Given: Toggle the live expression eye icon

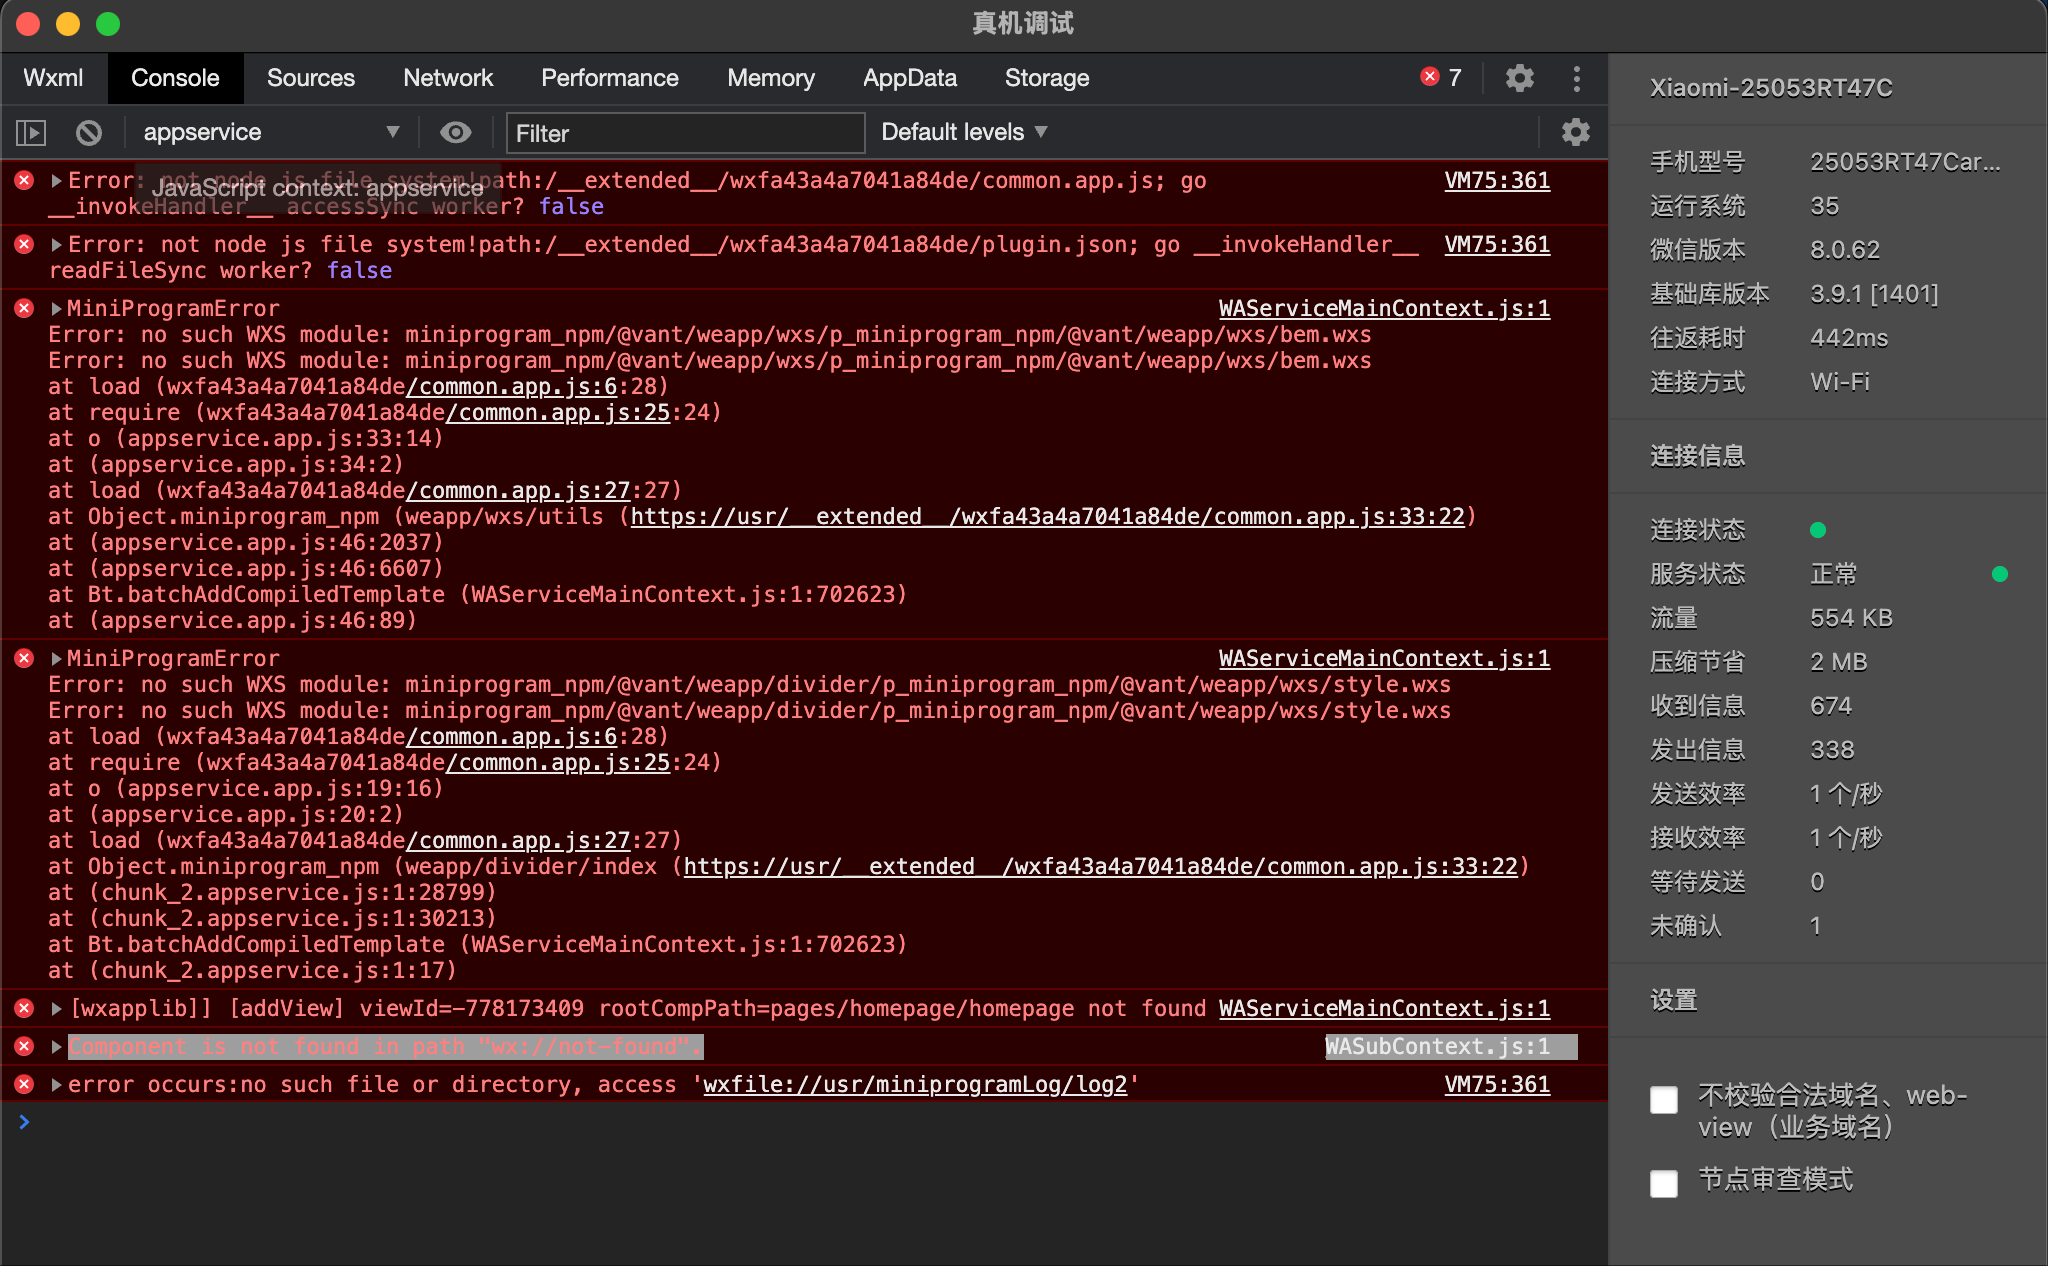Looking at the screenshot, I should (456, 132).
